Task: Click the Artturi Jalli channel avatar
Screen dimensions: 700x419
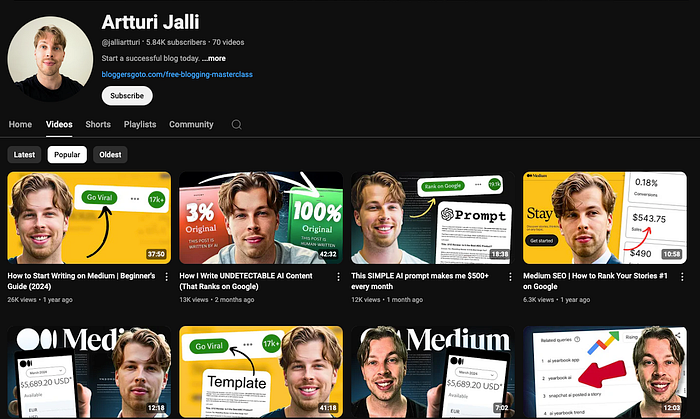Action: point(50,58)
